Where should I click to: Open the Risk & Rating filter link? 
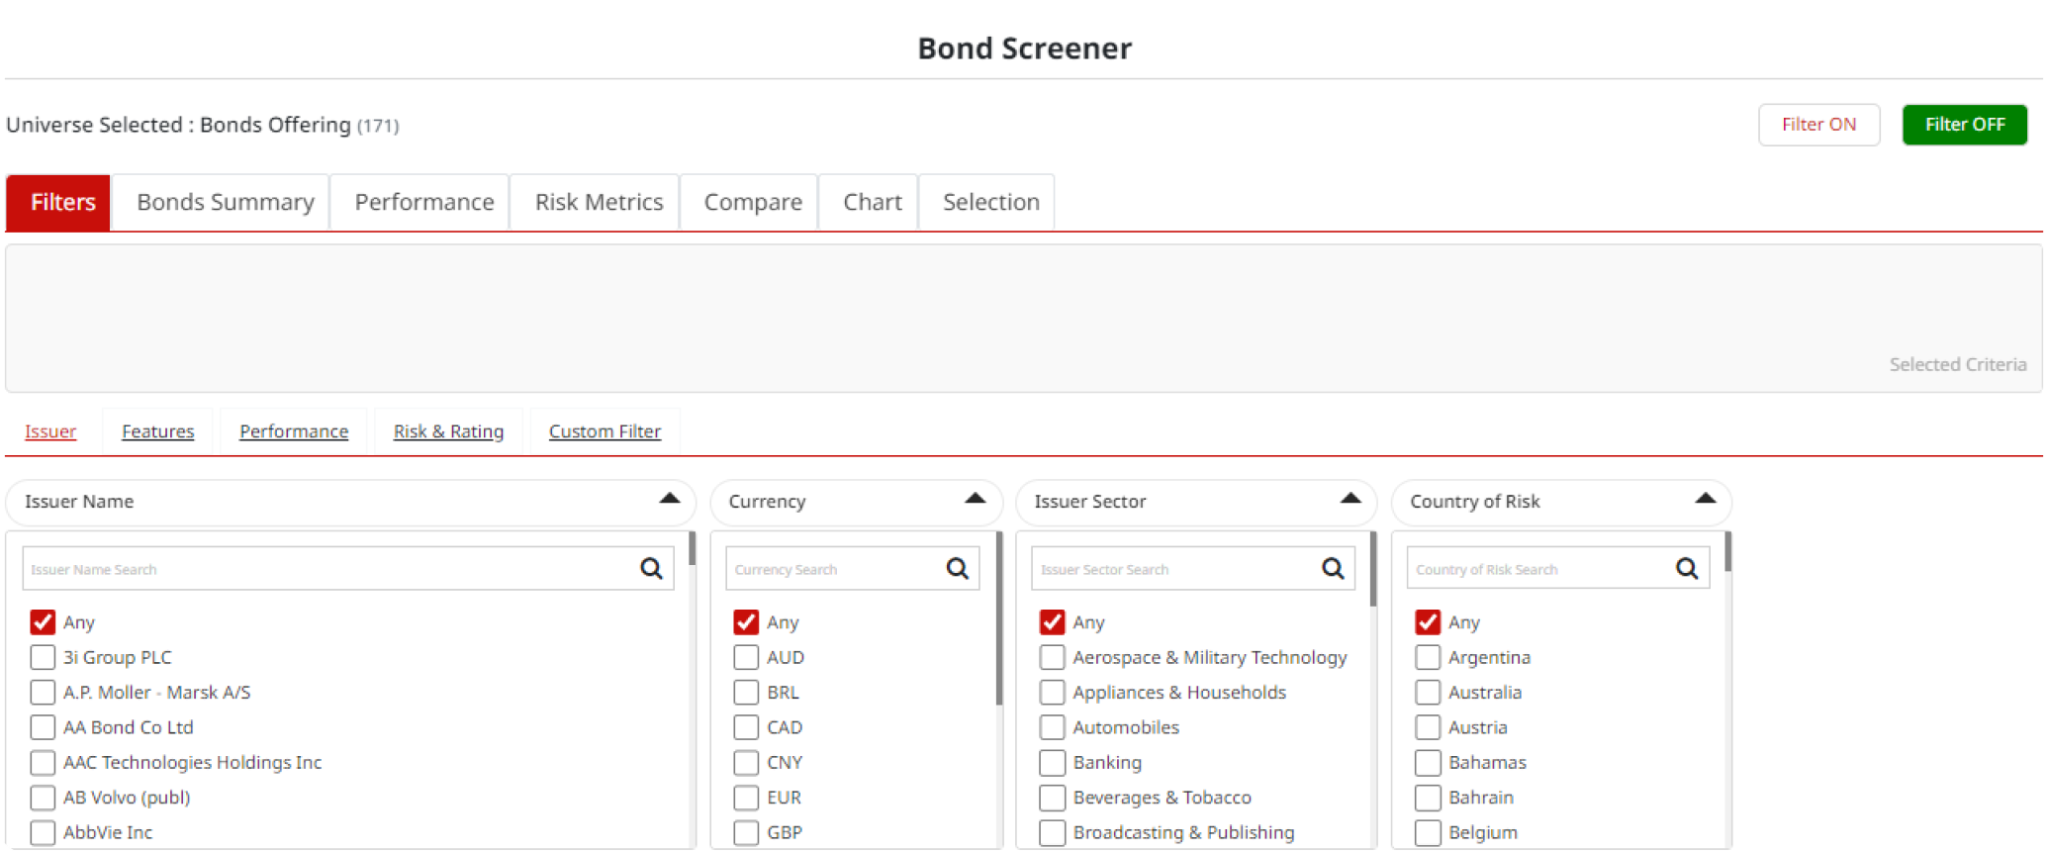(448, 431)
